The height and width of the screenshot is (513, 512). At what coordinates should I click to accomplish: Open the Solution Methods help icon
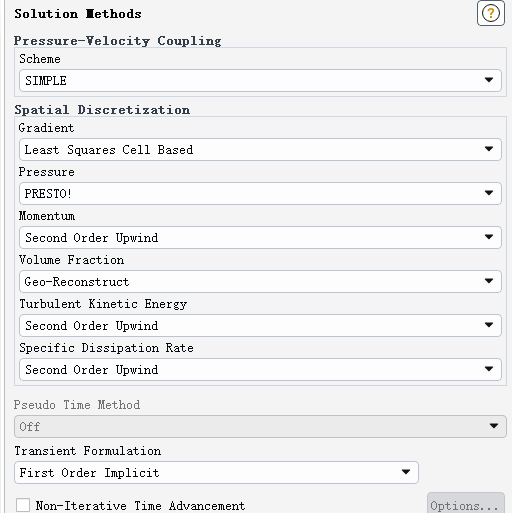click(491, 13)
